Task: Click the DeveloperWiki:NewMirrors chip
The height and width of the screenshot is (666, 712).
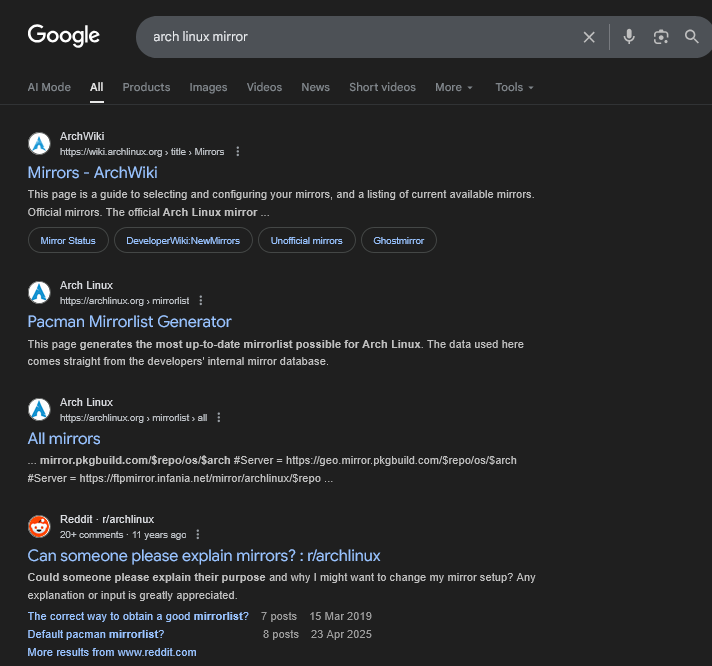Action: click(183, 241)
